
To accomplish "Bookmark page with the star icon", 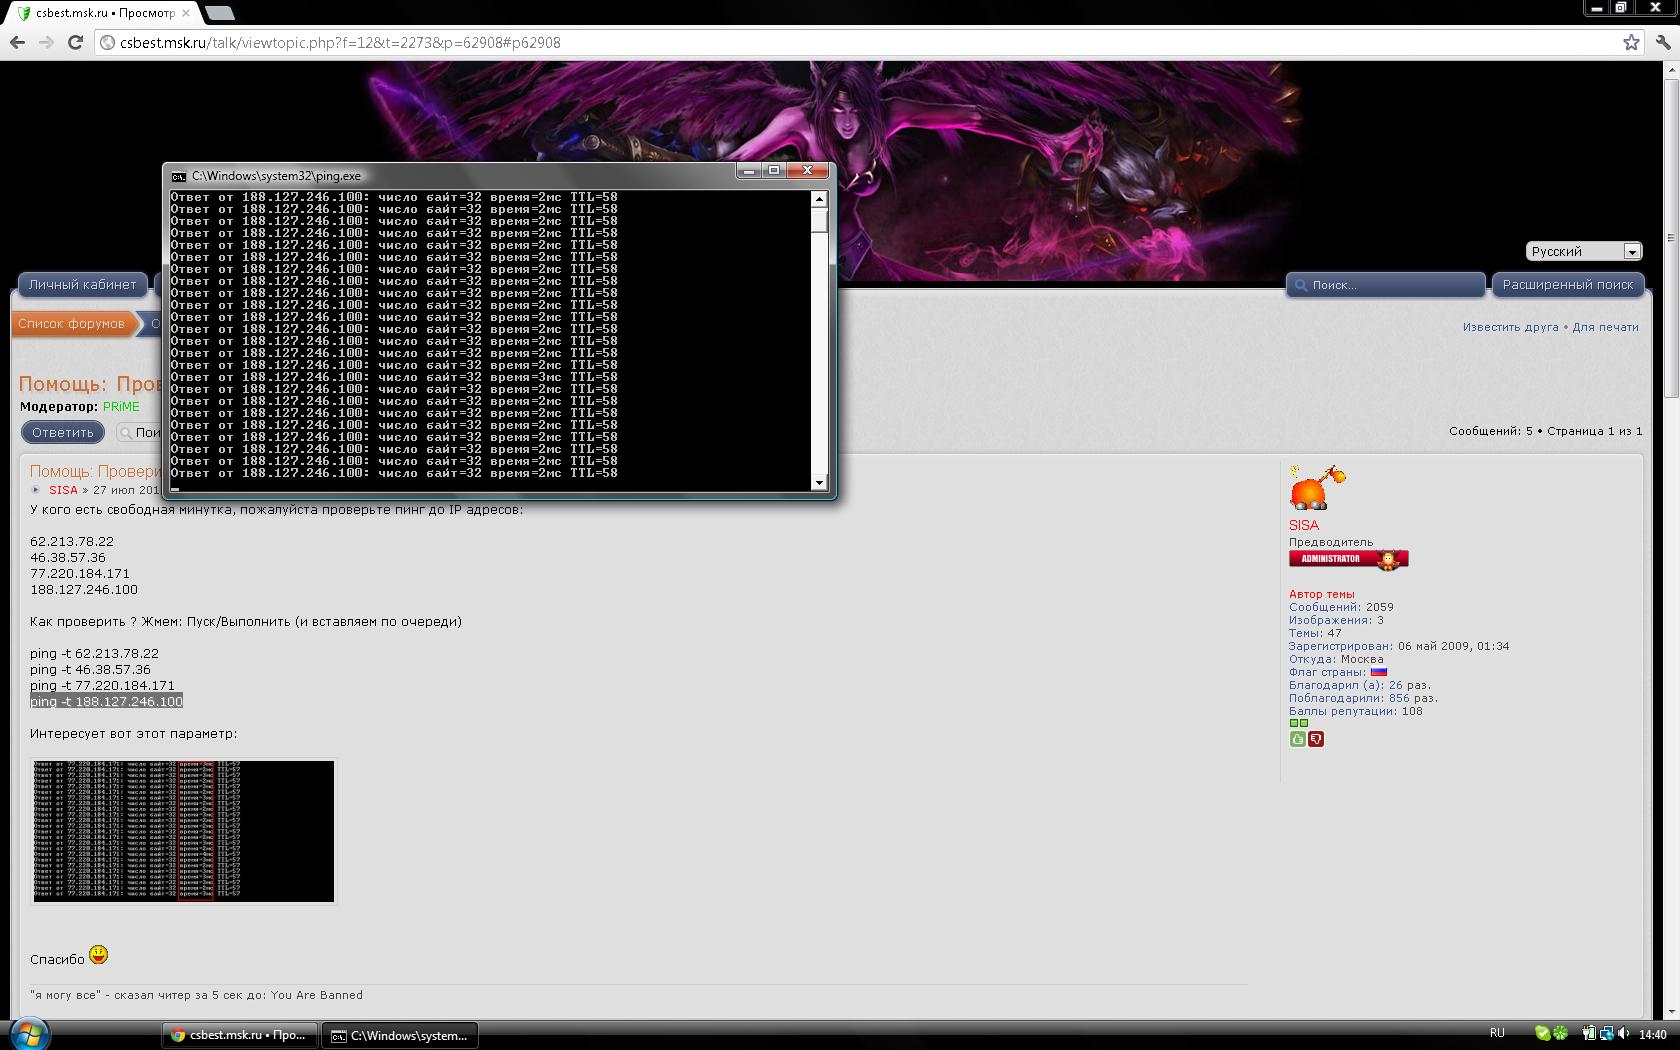I will (x=1631, y=42).
